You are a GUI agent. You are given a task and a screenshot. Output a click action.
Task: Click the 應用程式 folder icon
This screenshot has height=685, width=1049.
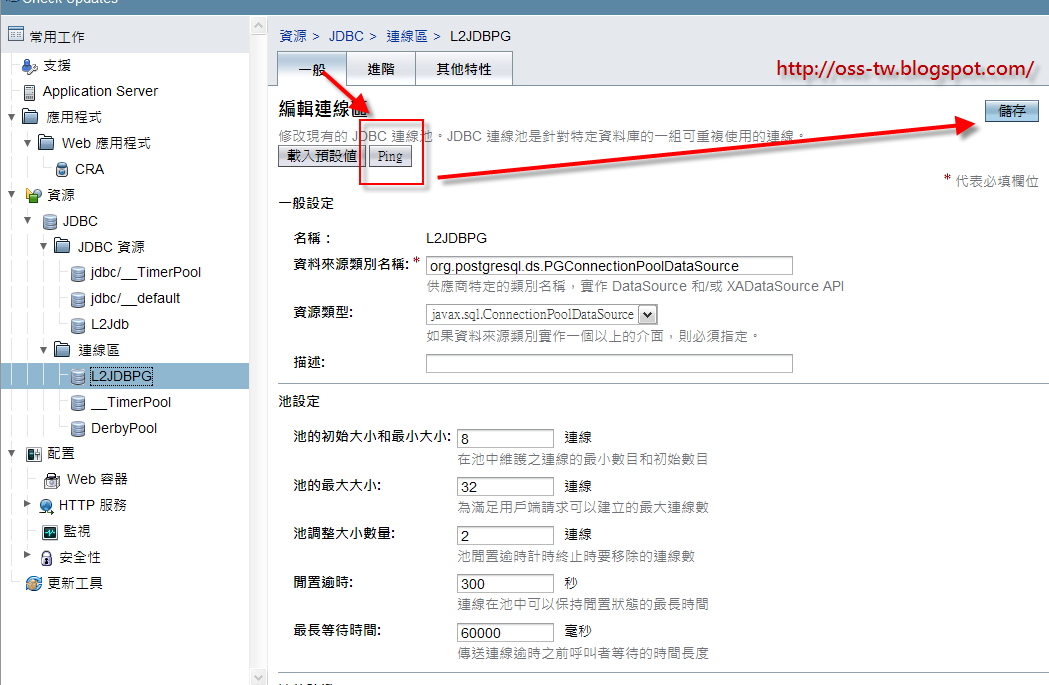click(30, 116)
